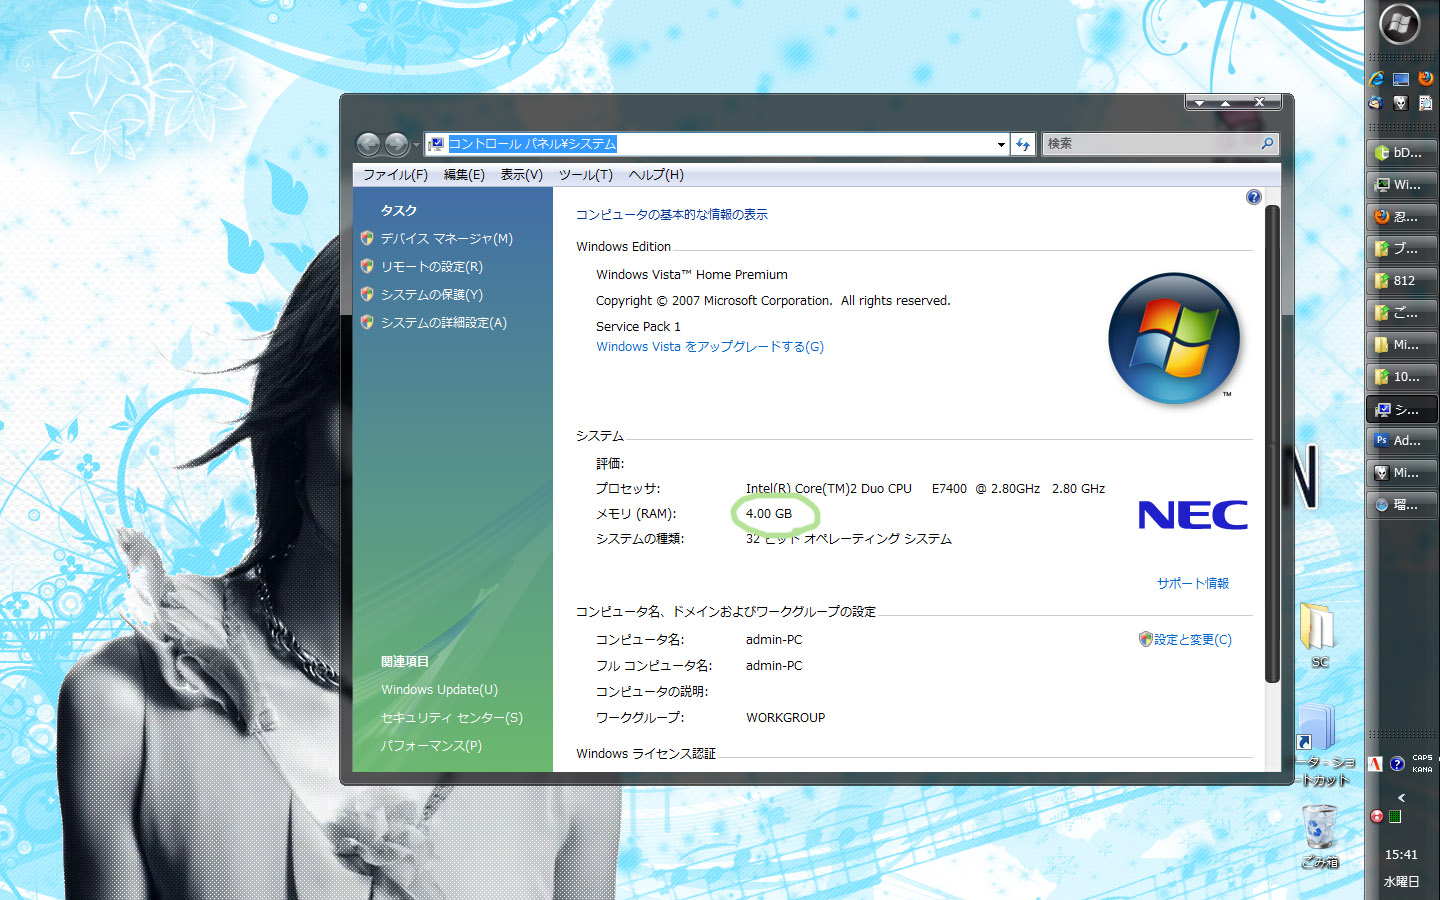Image resolution: width=1440 pixels, height=900 pixels.
Task: Open the 編集(E) menu
Action: coord(464,175)
